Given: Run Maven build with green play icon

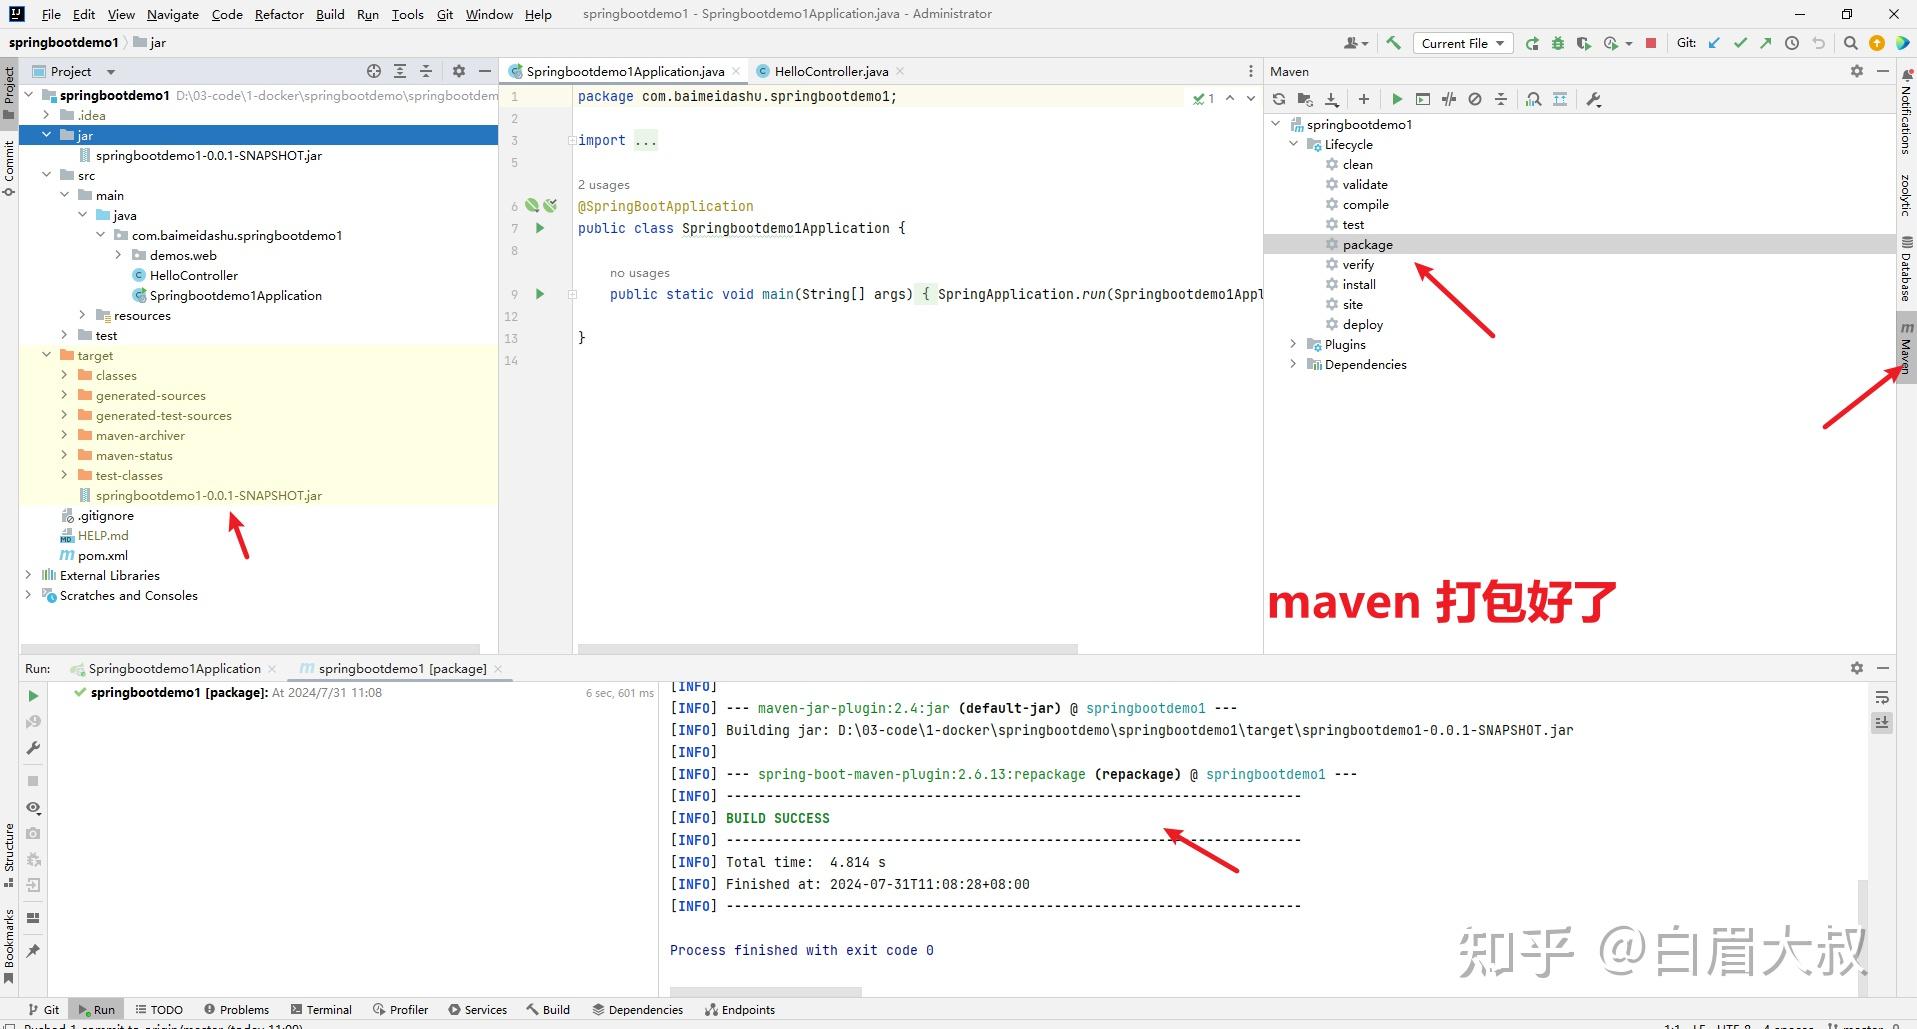Looking at the screenshot, I should coord(1397,99).
